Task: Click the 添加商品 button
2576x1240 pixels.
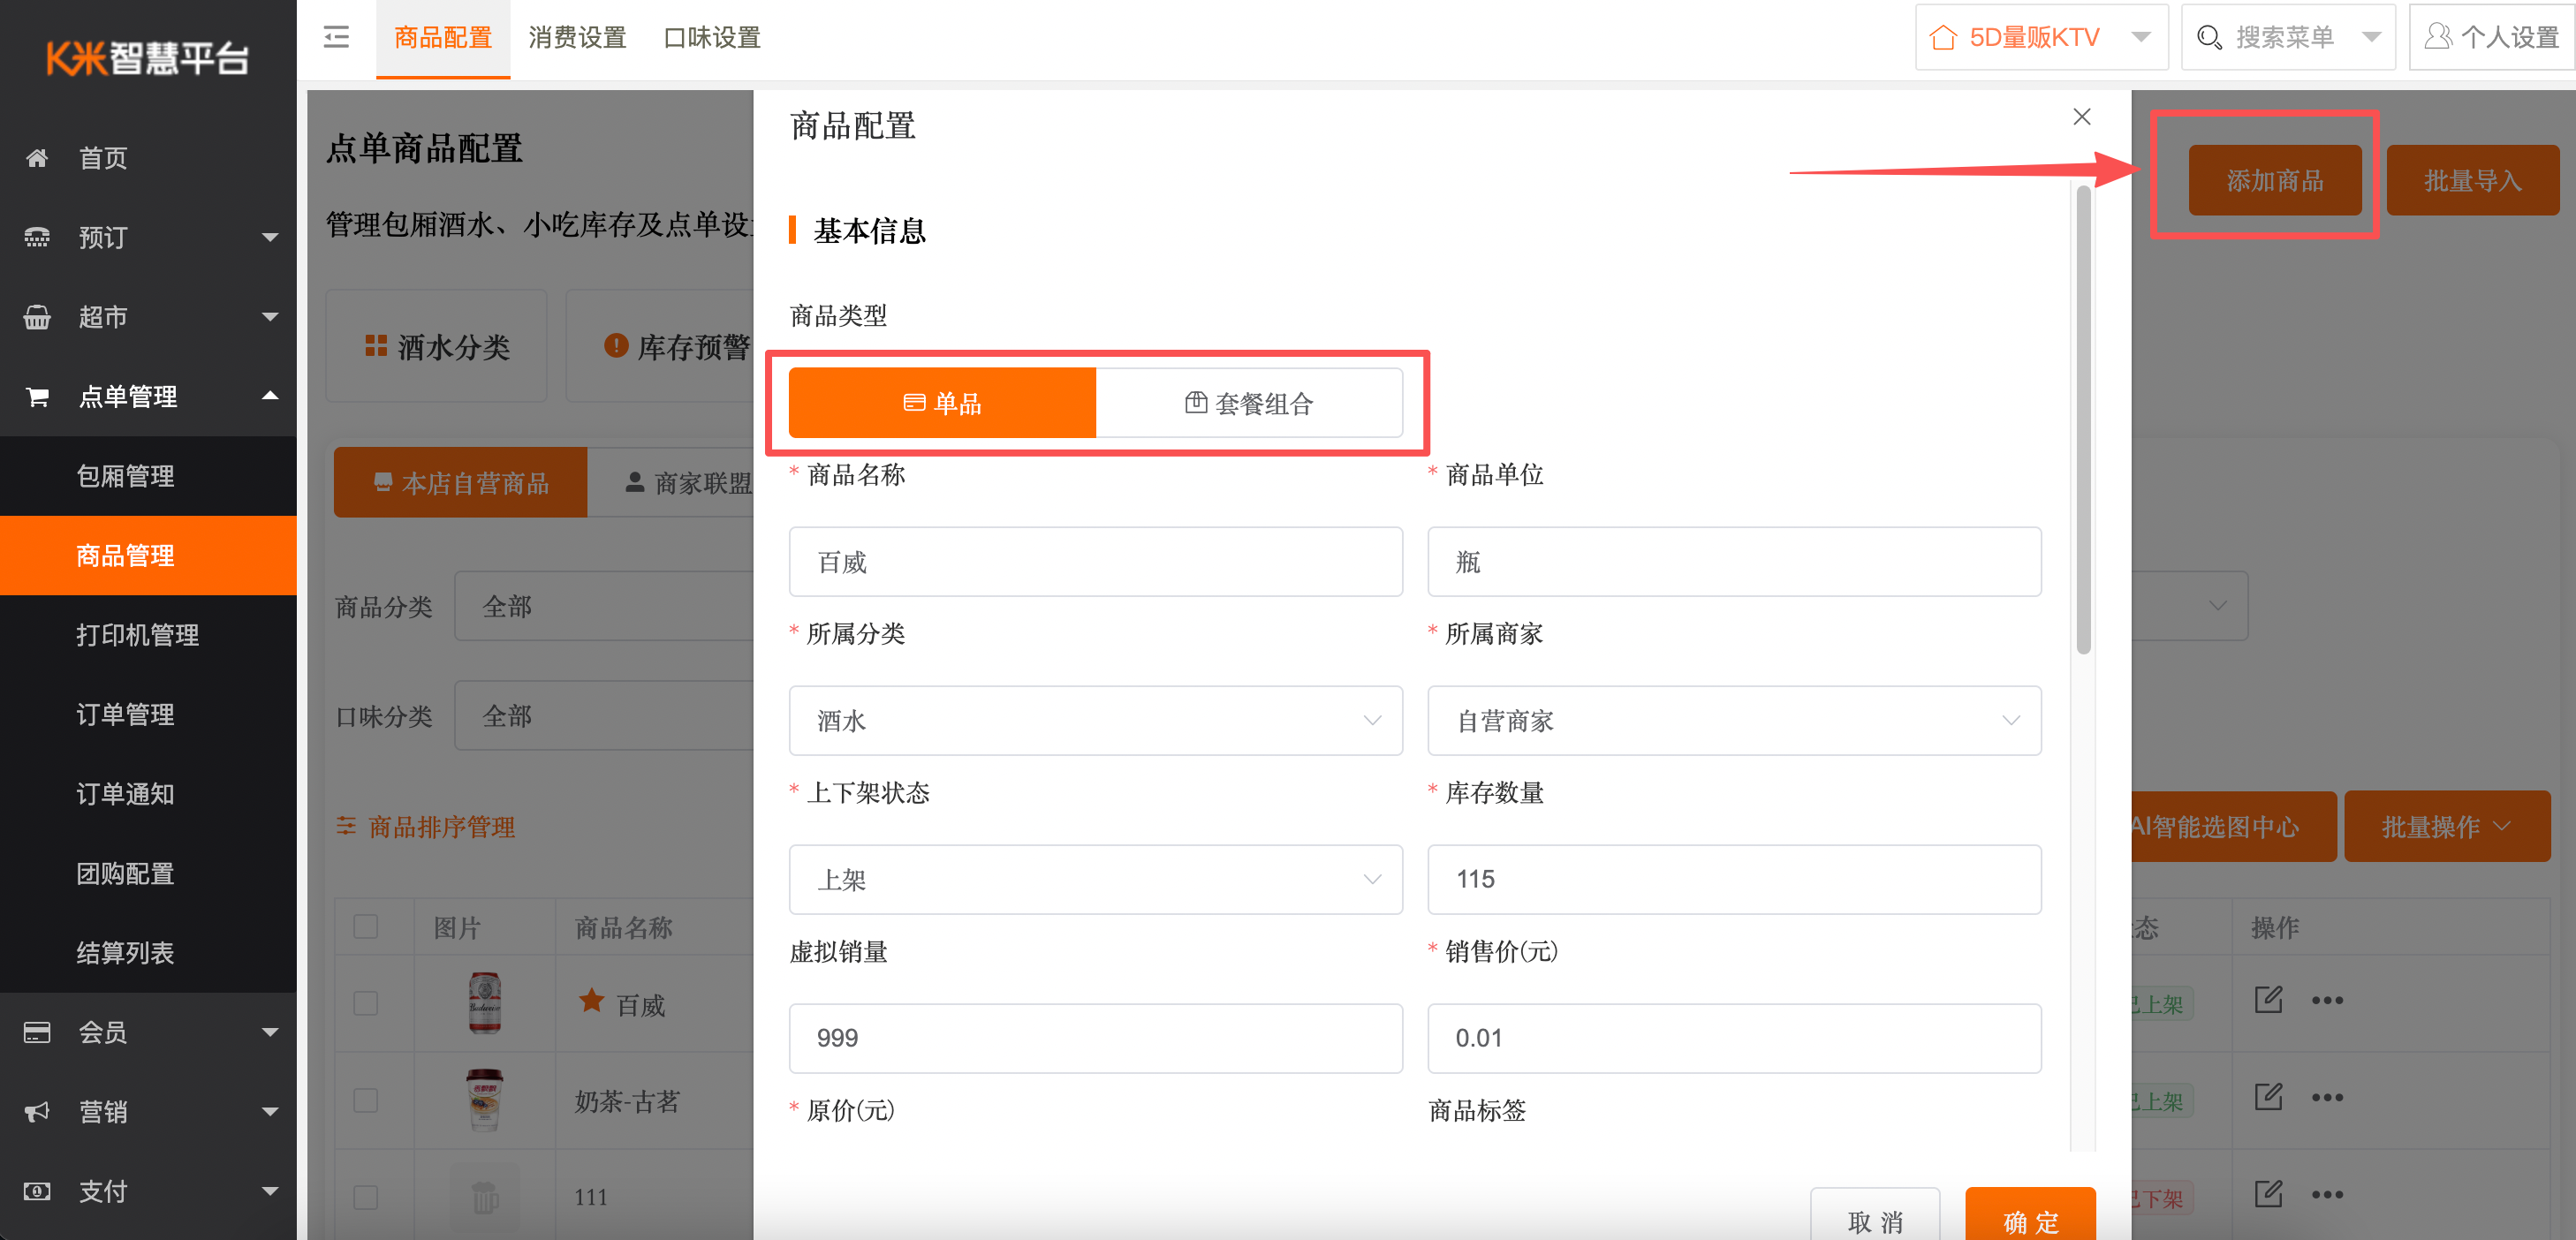Action: point(2275,180)
